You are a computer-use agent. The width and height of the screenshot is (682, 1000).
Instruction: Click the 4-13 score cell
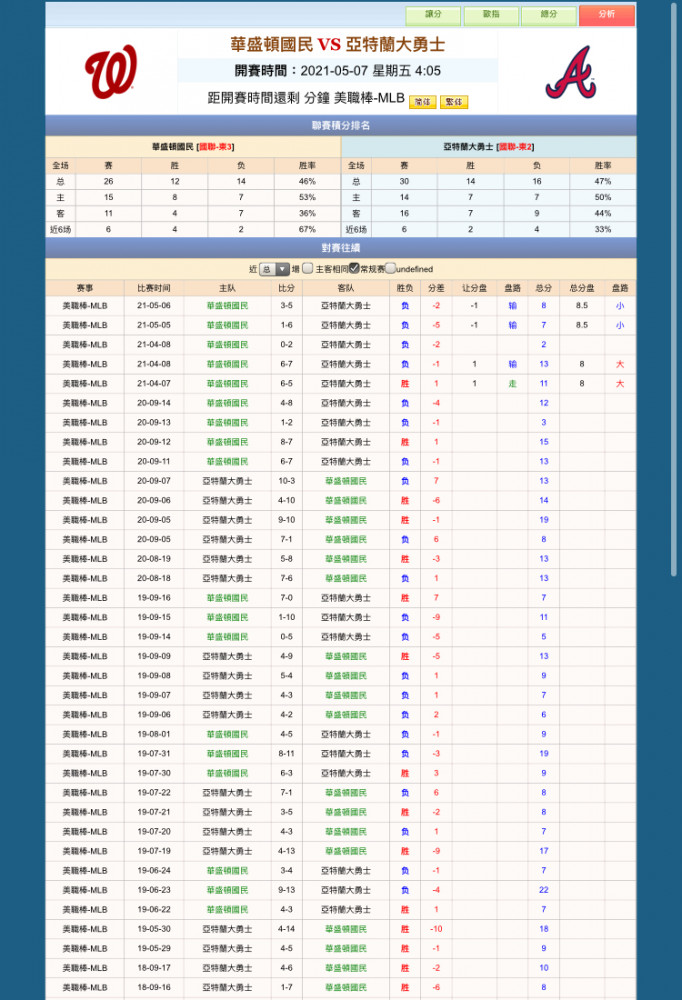point(286,851)
